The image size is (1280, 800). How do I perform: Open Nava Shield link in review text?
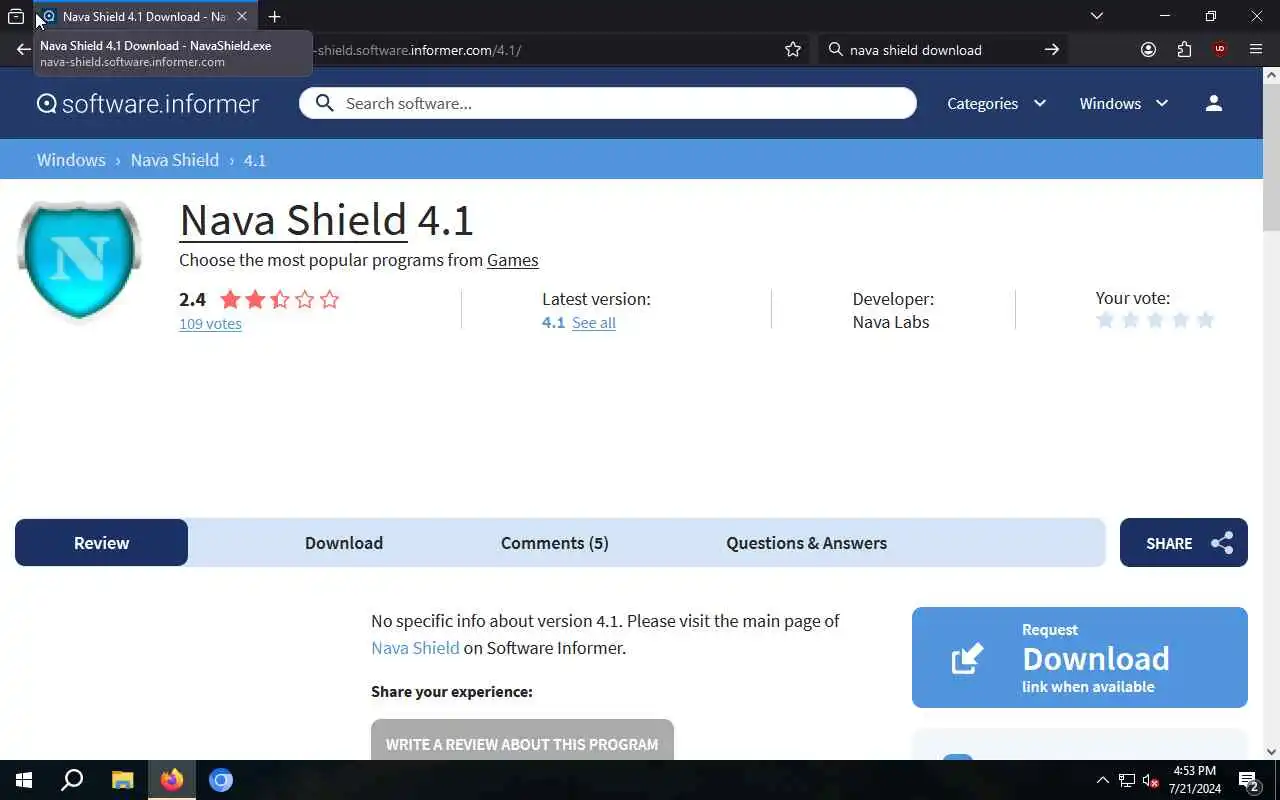click(415, 647)
